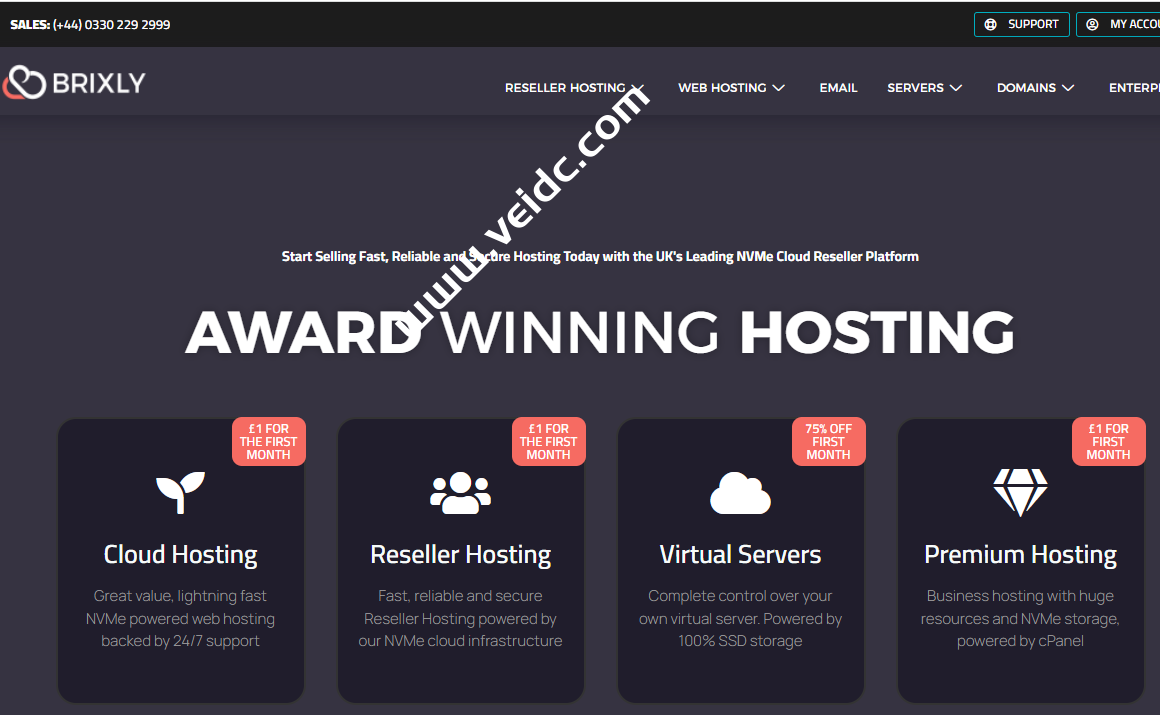Open the Reseller Hosting card title

[x=460, y=554]
